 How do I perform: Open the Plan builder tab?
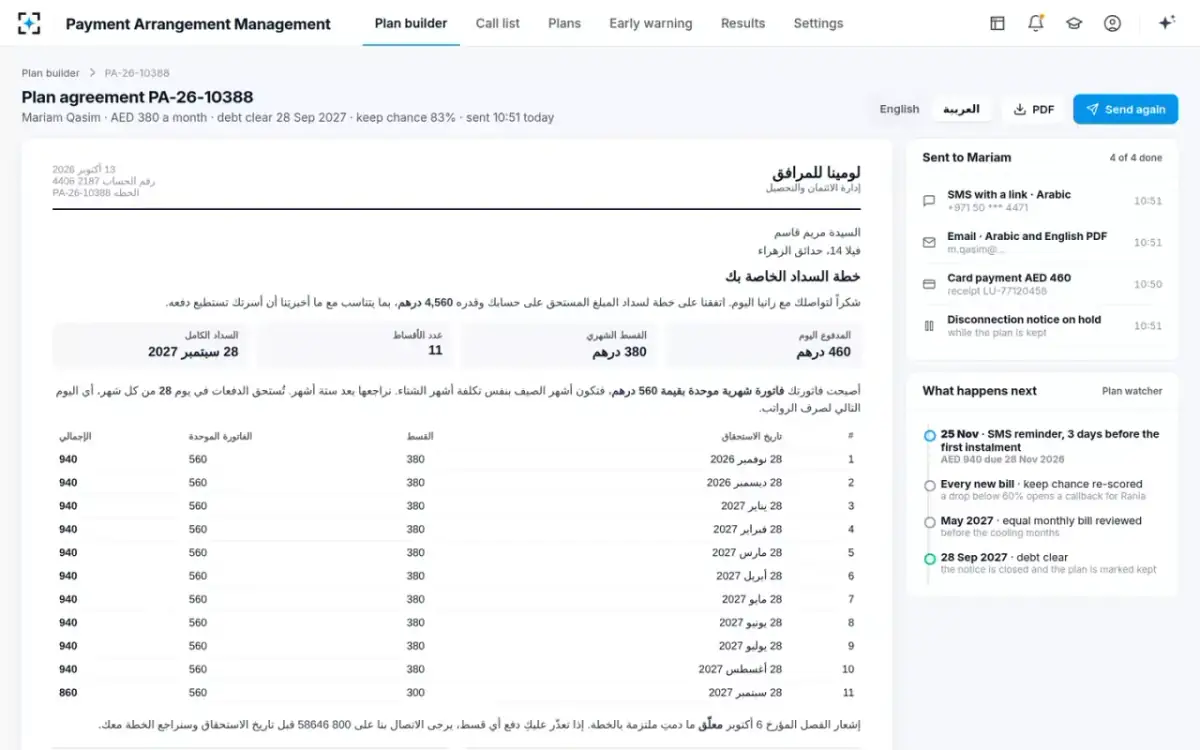point(411,23)
